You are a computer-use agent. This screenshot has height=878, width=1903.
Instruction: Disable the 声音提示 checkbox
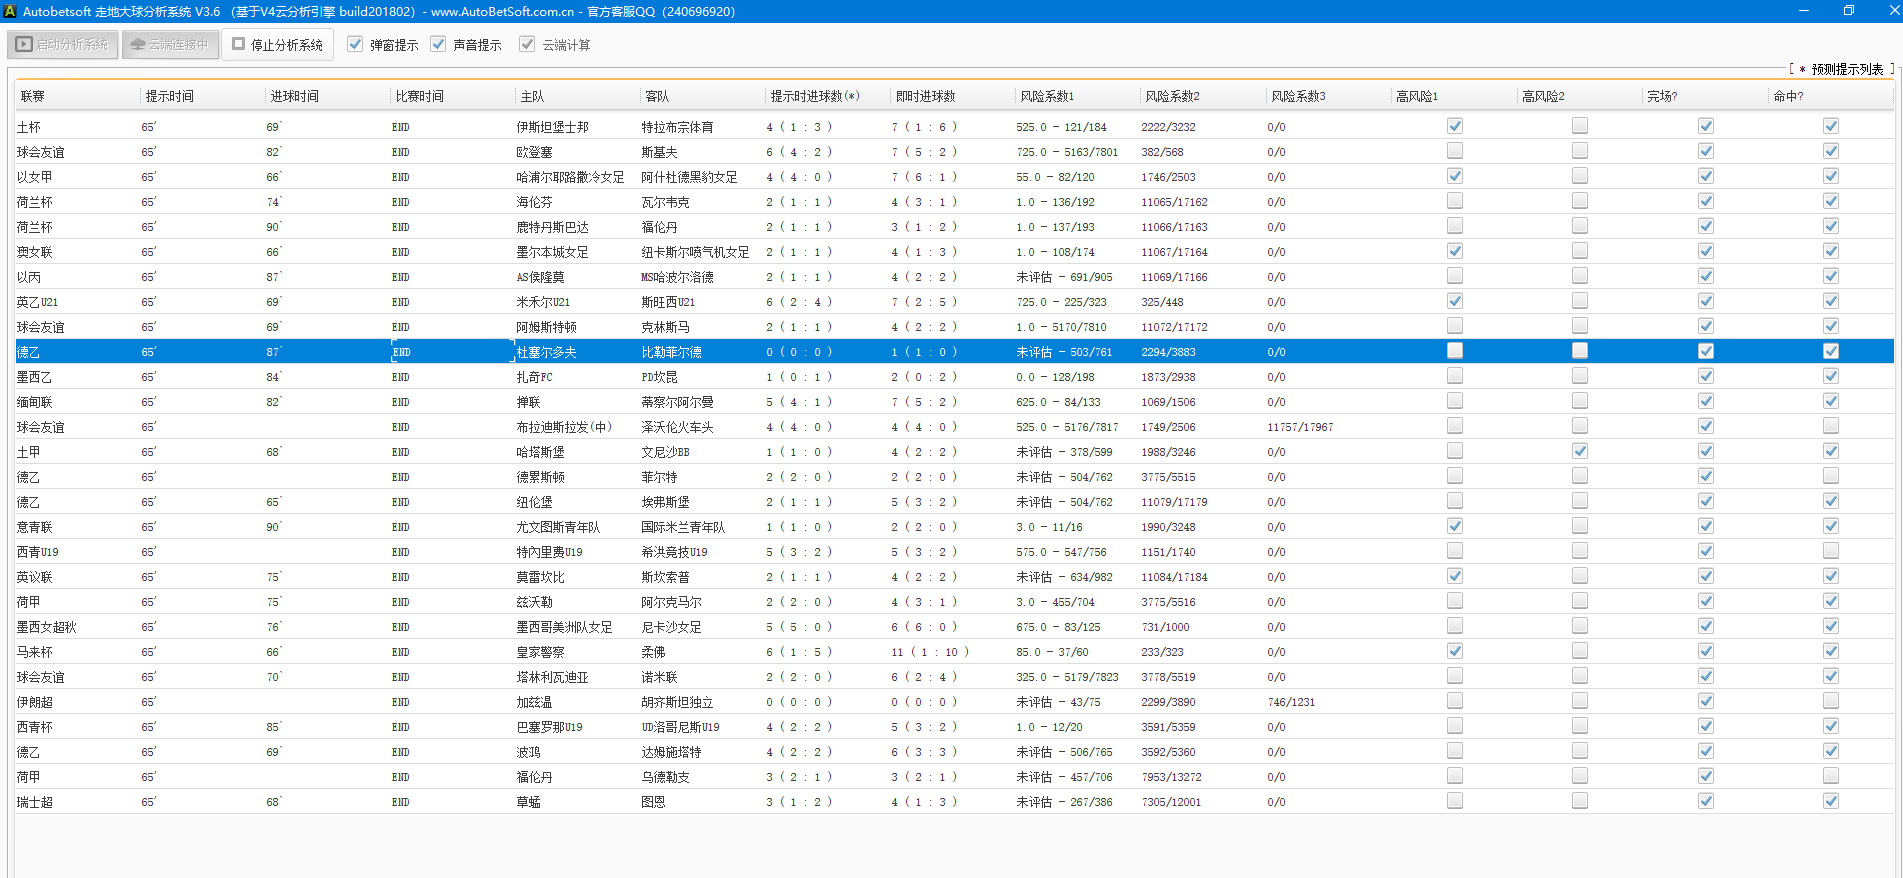(438, 45)
